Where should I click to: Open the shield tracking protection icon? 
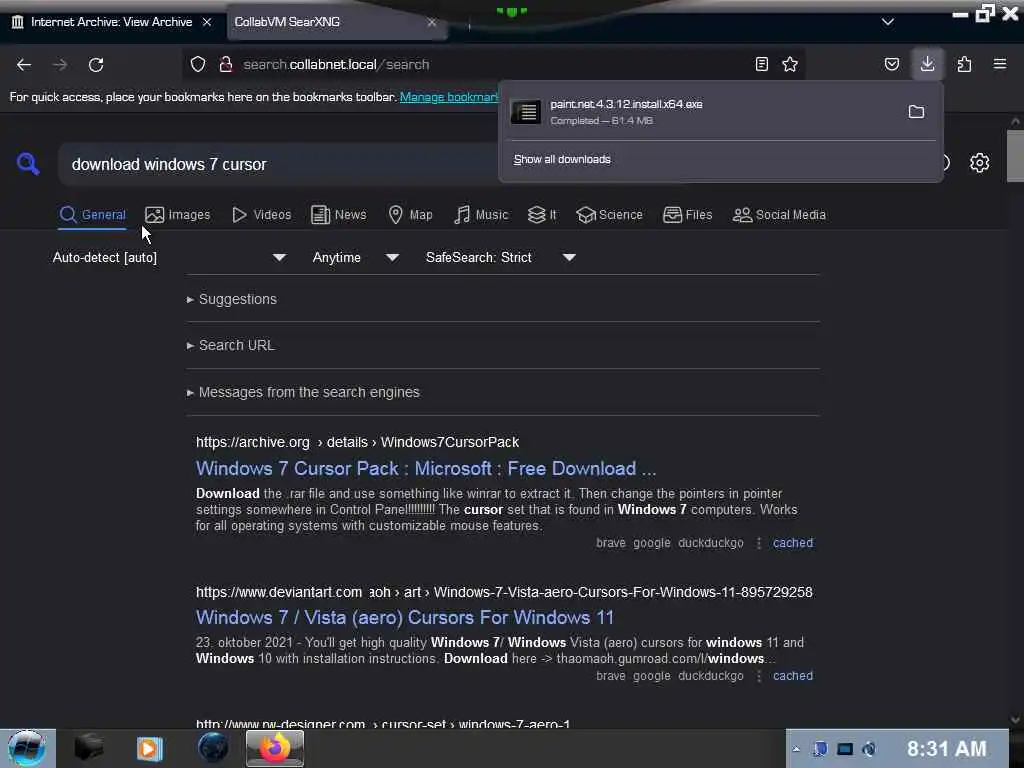click(198, 64)
